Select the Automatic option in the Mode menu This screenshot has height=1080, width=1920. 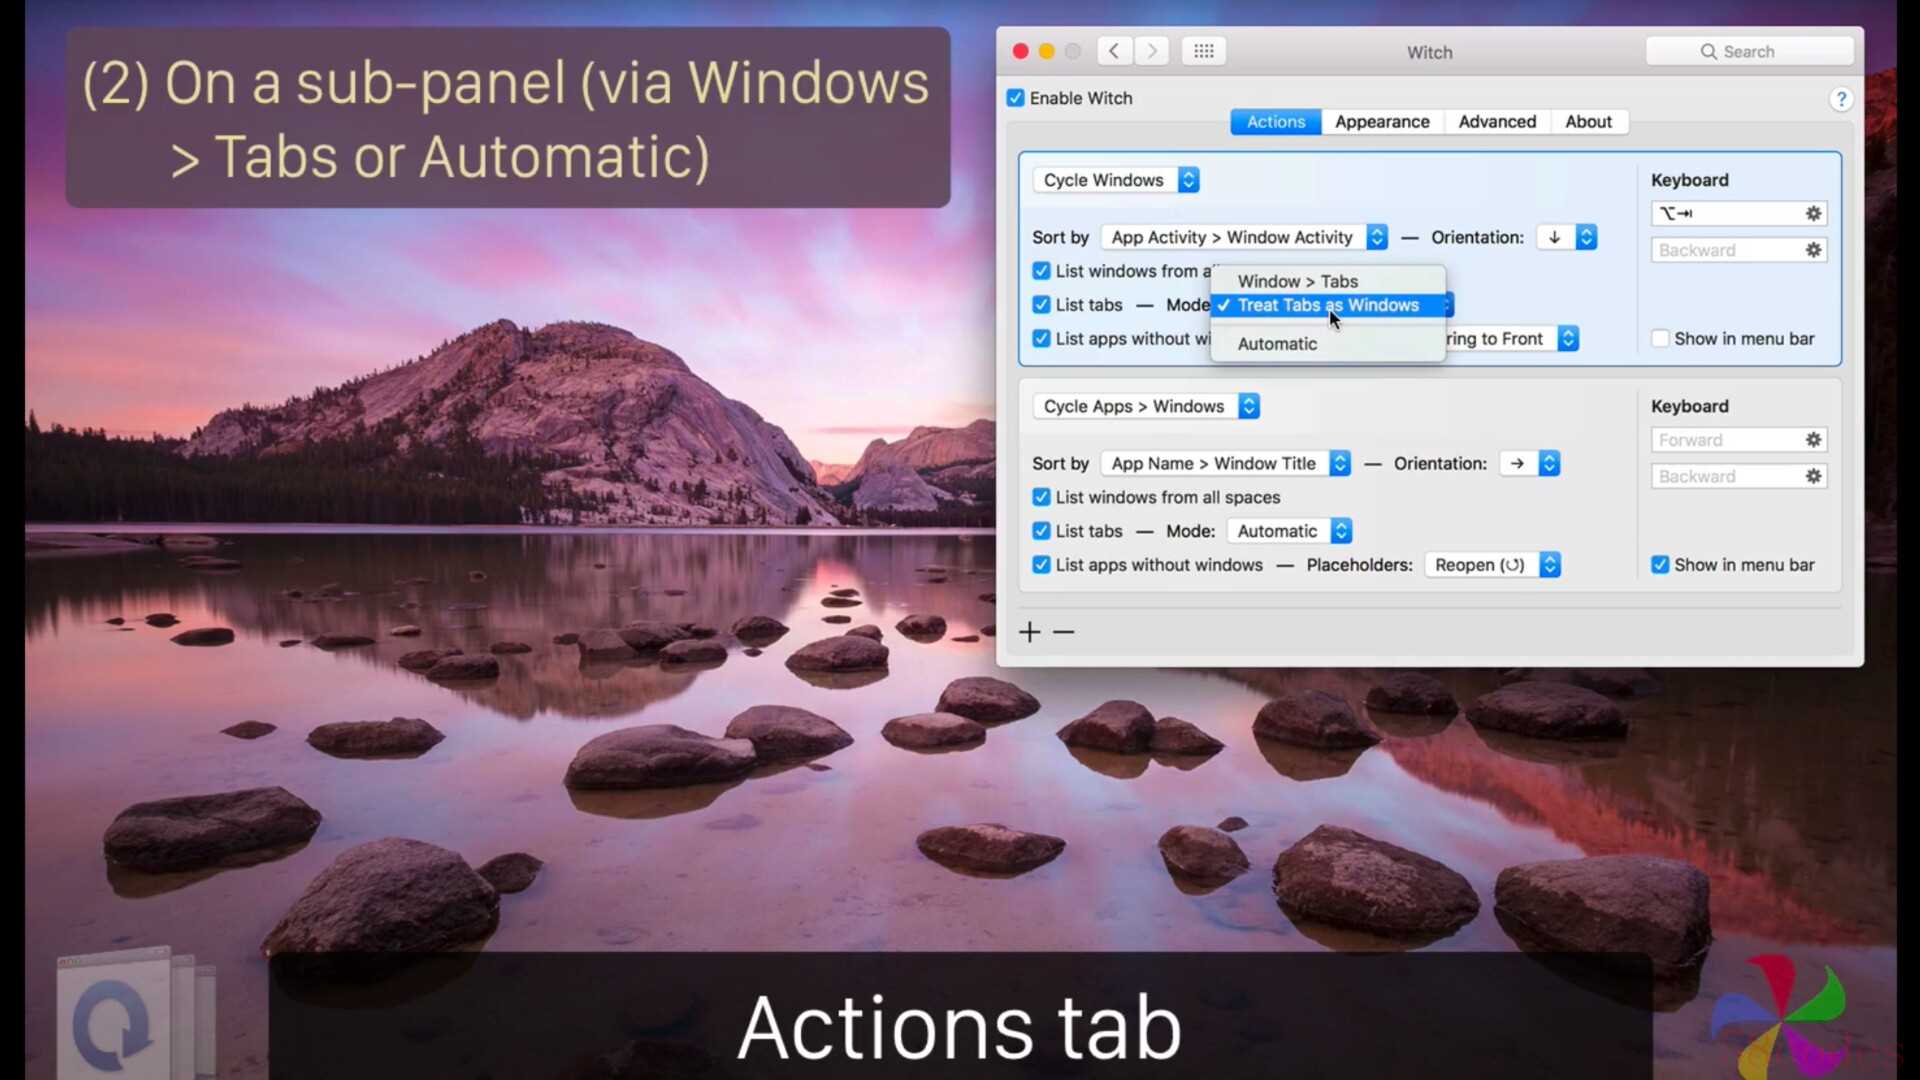[x=1277, y=344]
